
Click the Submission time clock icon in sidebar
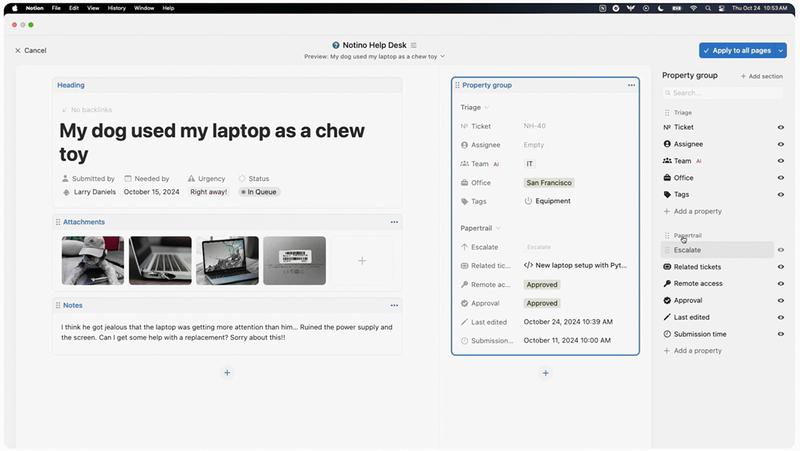click(667, 334)
